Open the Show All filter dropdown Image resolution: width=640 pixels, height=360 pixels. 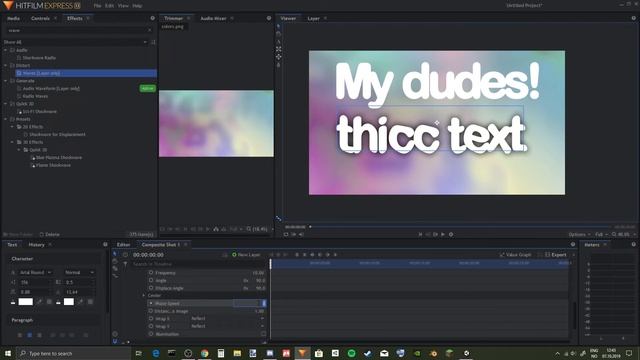click(76, 42)
